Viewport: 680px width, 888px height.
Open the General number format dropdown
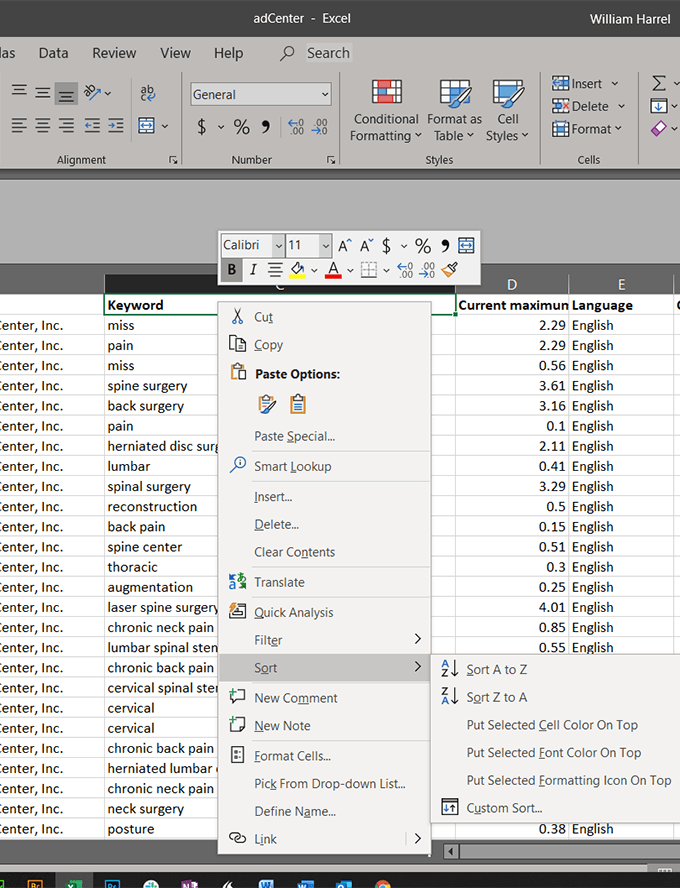pos(260,94)
